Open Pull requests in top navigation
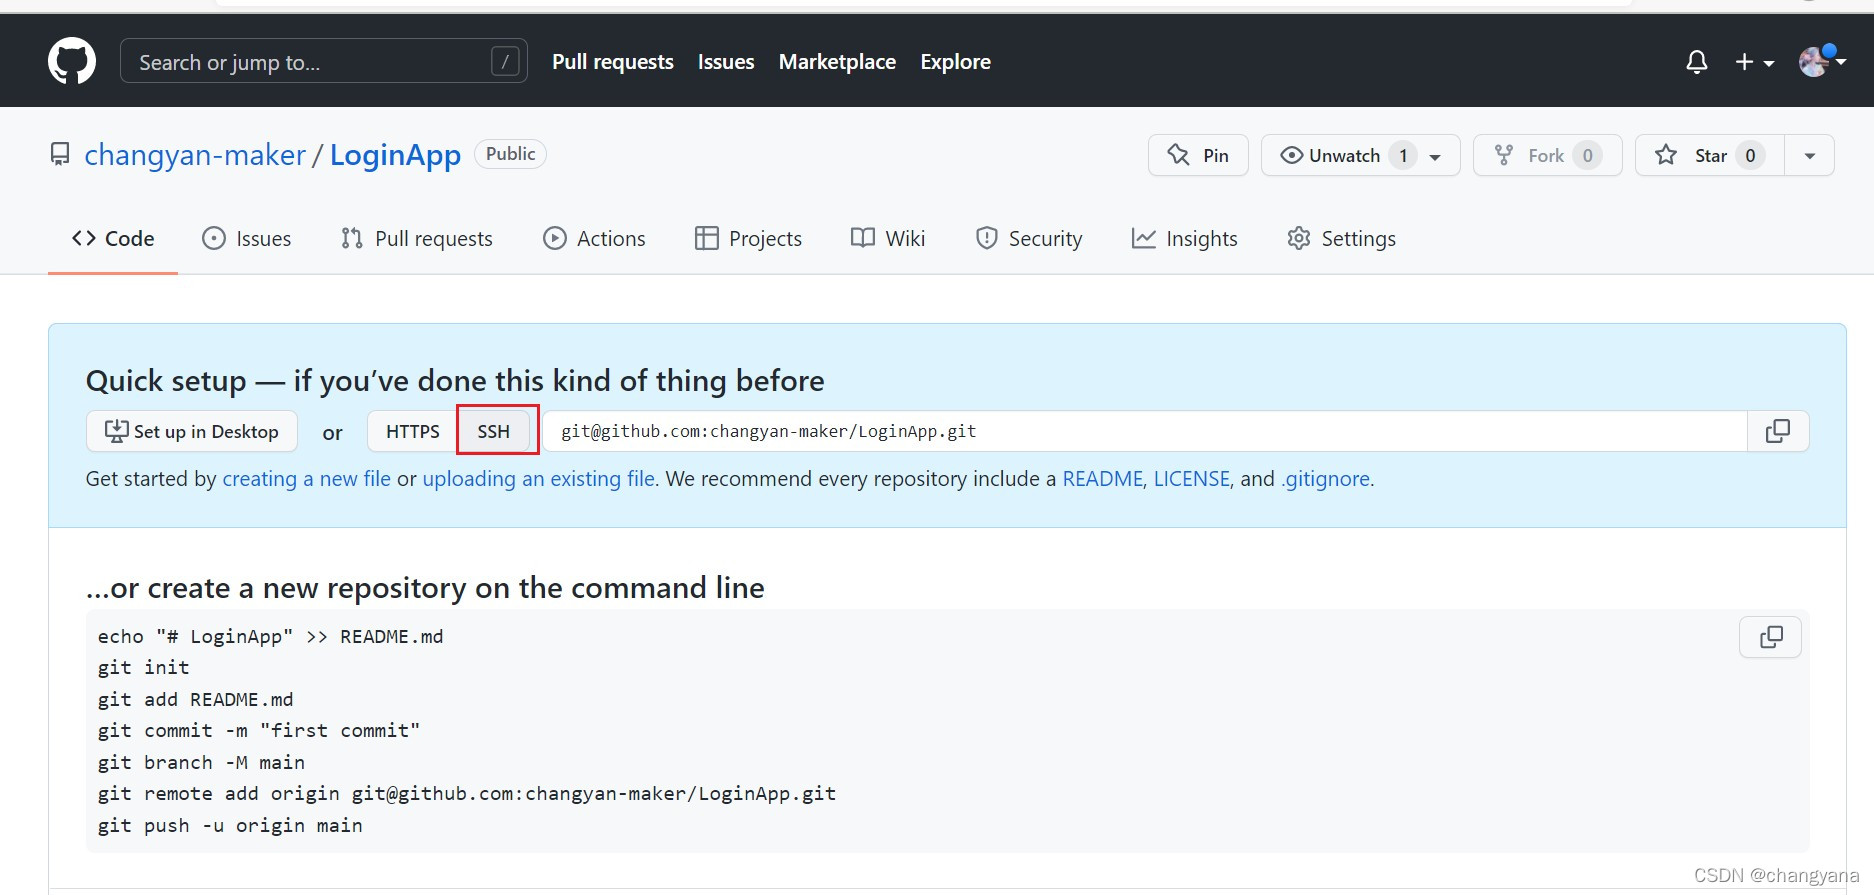The width and height of the screenshot is (1874, 895). coord(613,62)
